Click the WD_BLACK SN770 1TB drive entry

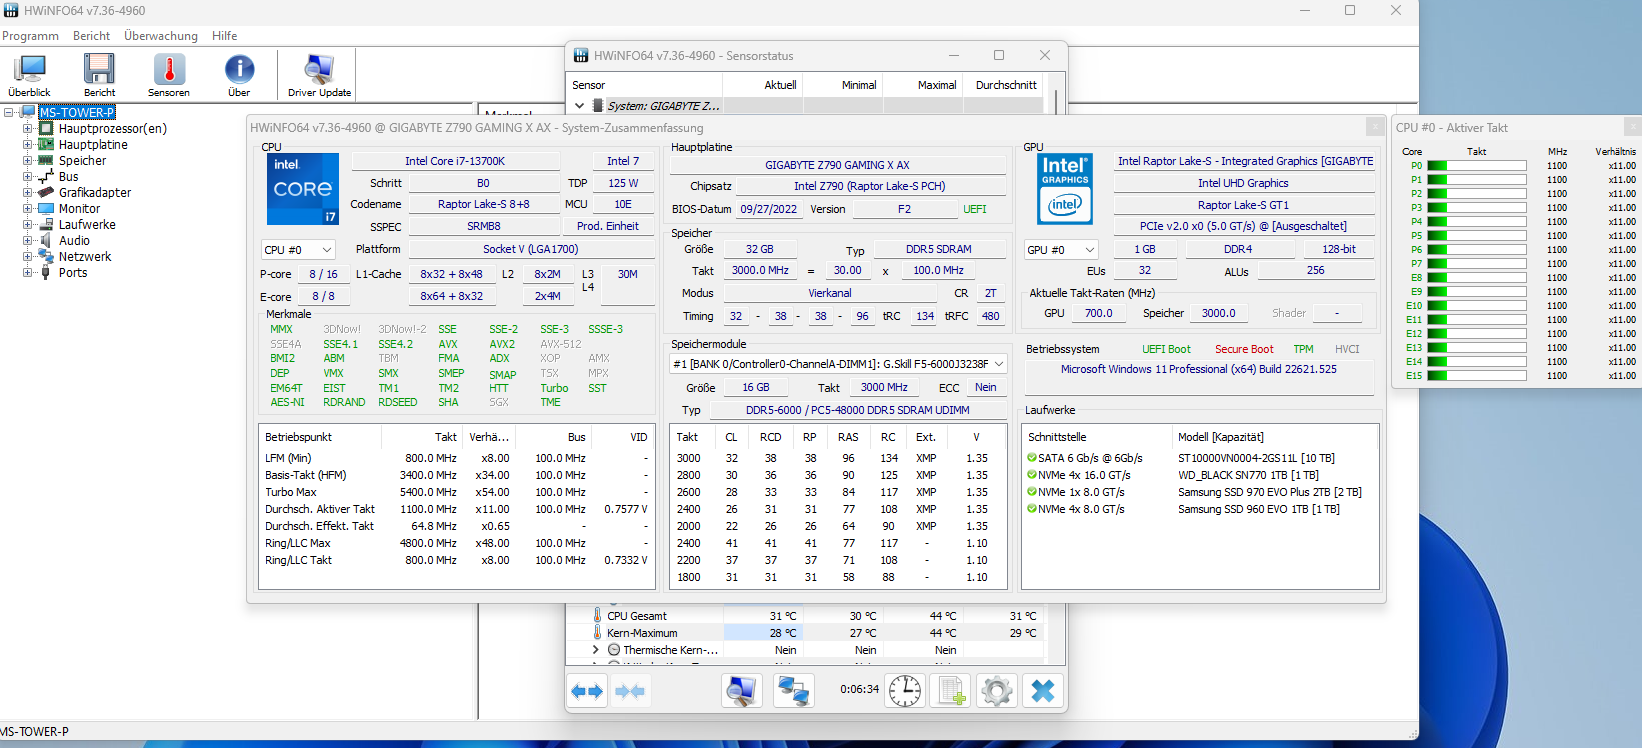point(1248,475)
